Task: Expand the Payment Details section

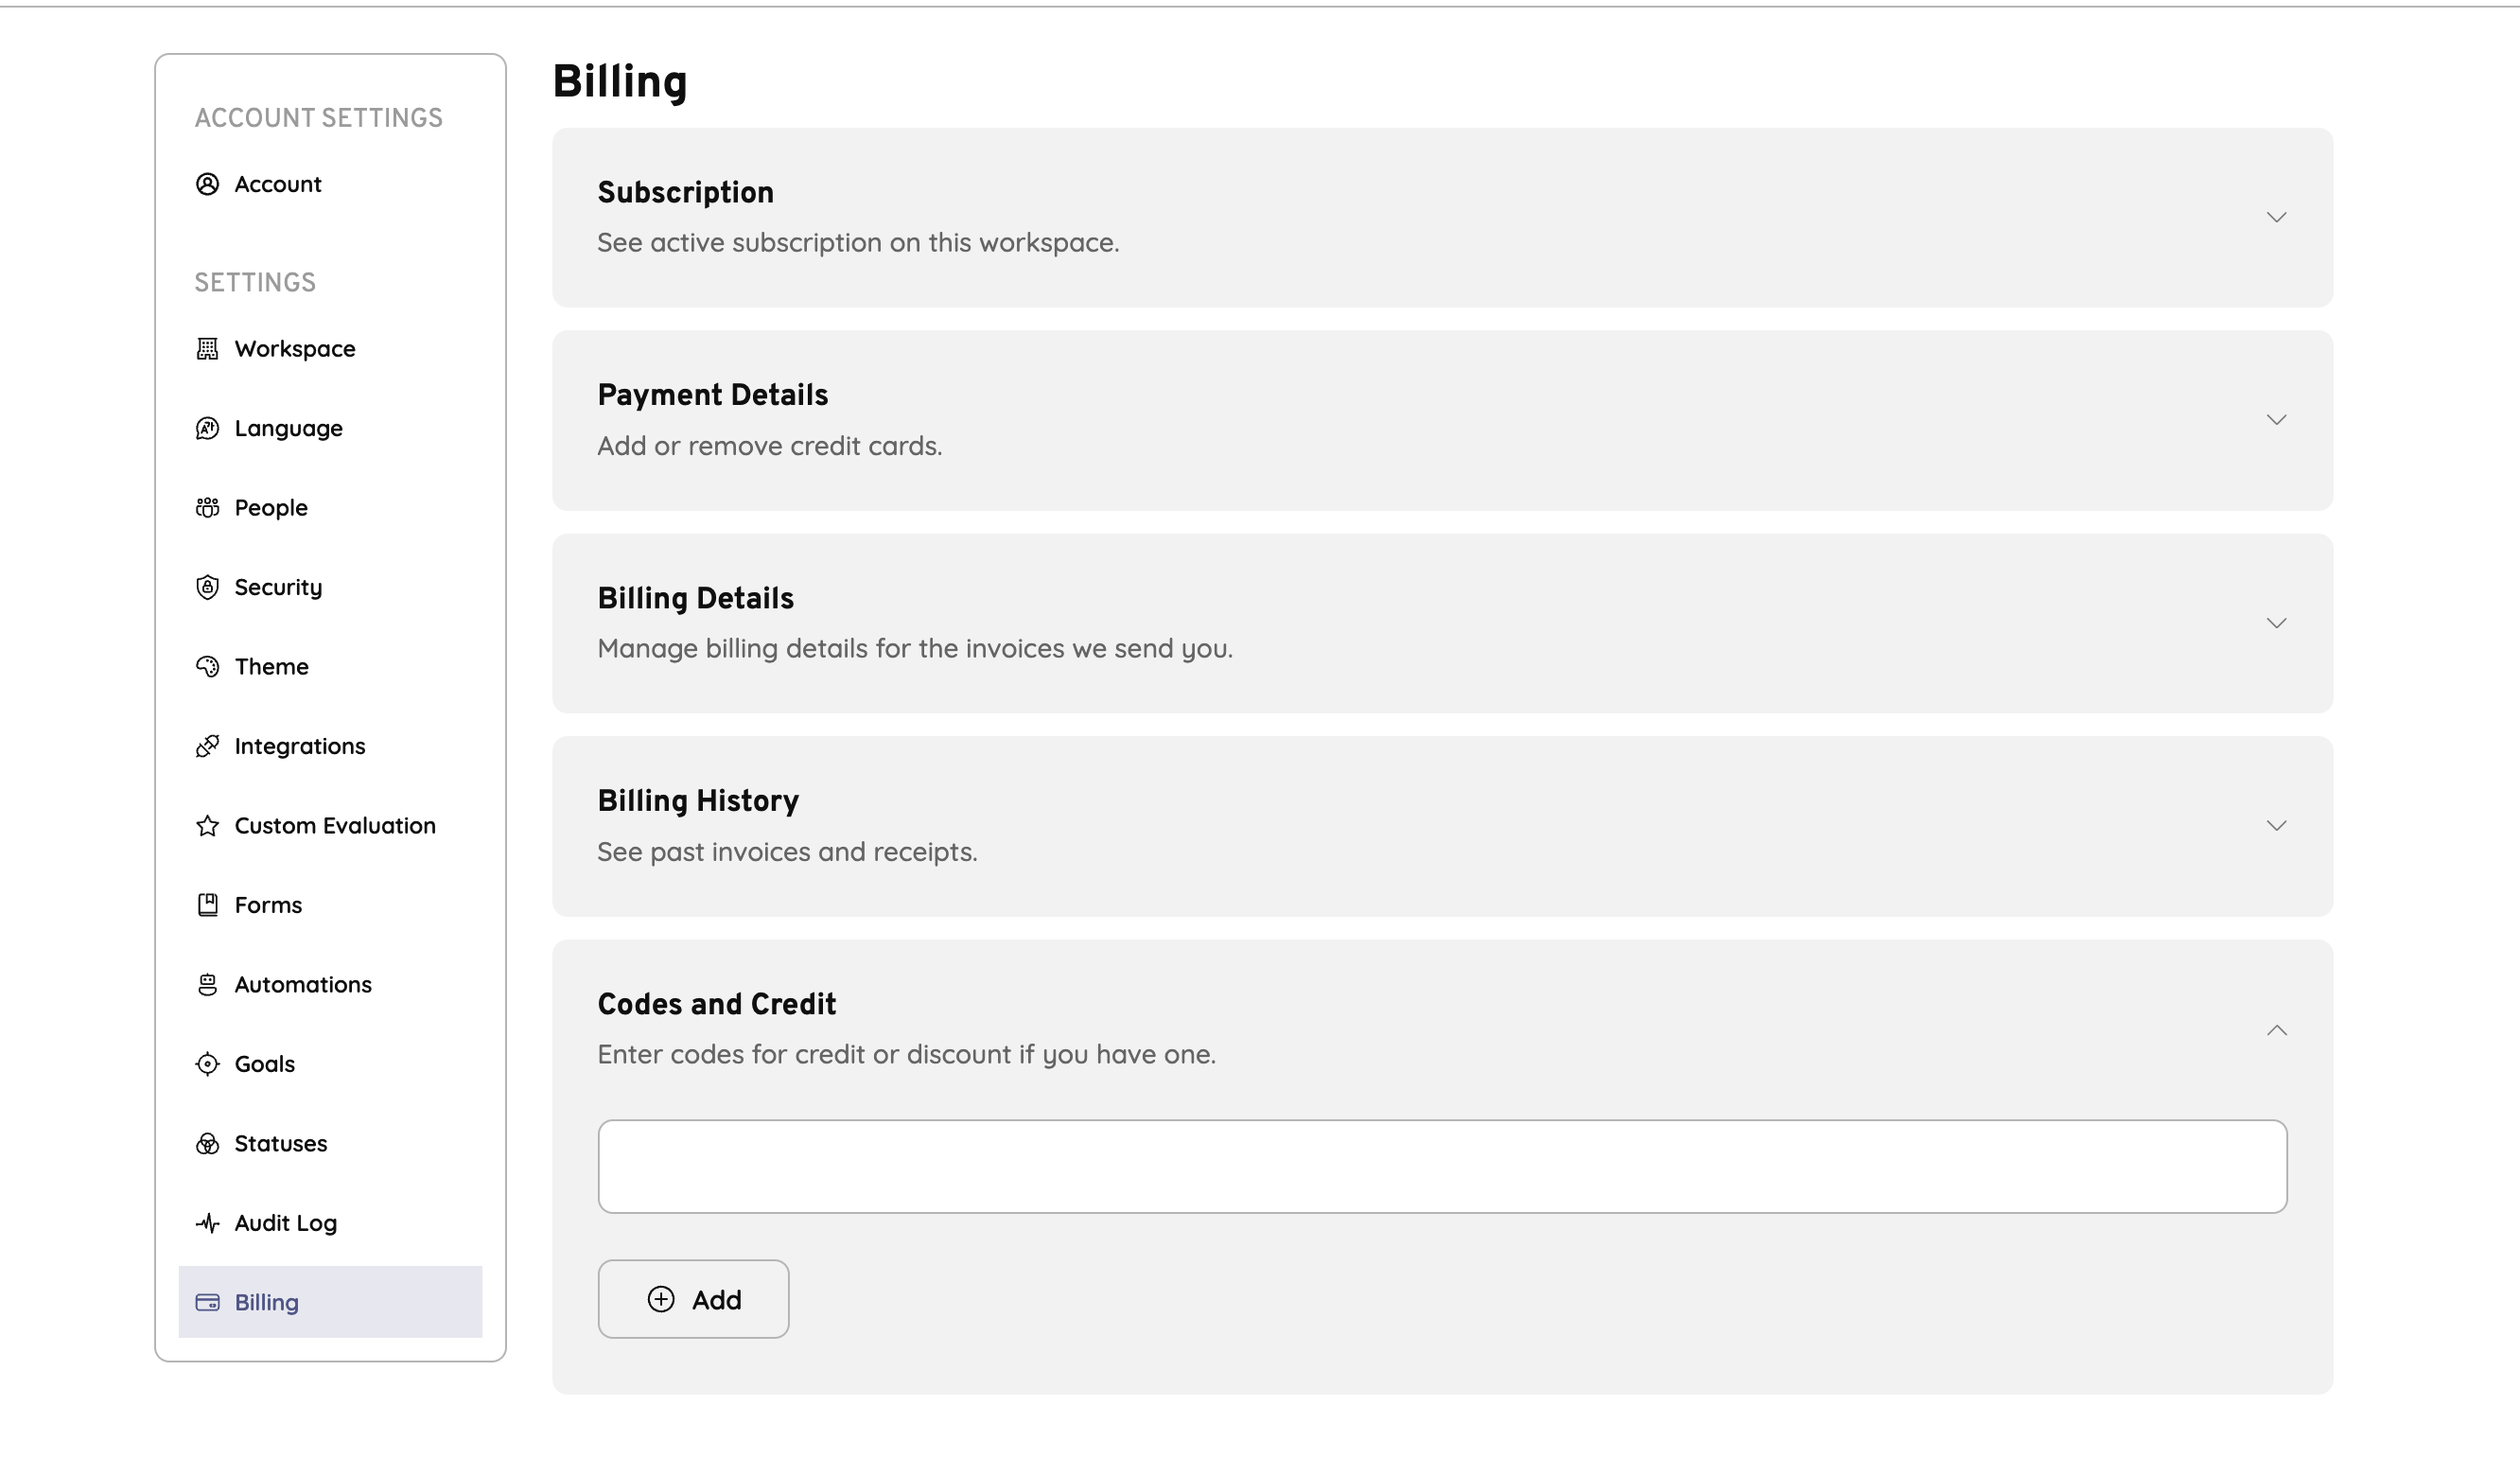Action: 2277,420
